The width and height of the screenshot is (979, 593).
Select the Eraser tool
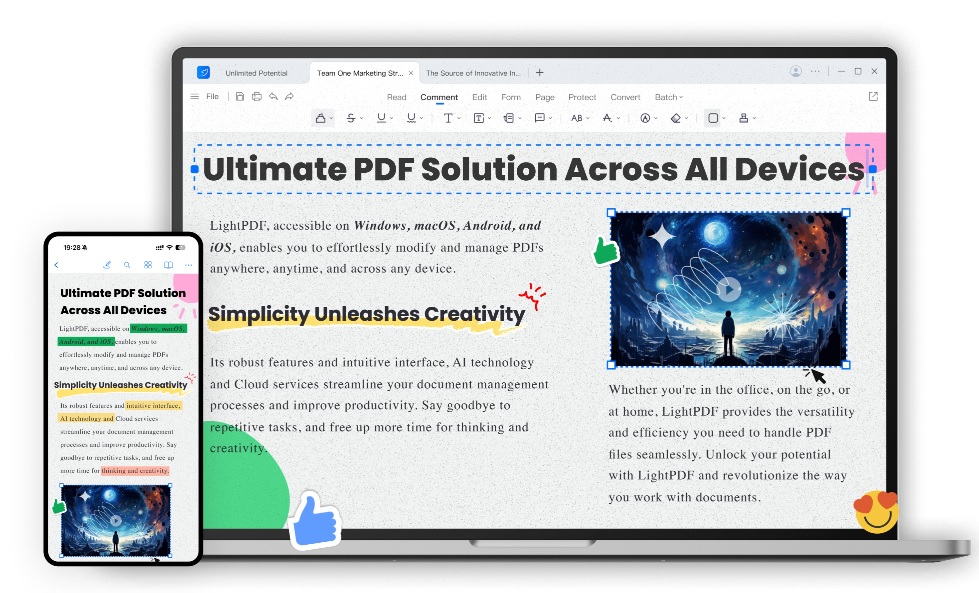pos(676,118)
